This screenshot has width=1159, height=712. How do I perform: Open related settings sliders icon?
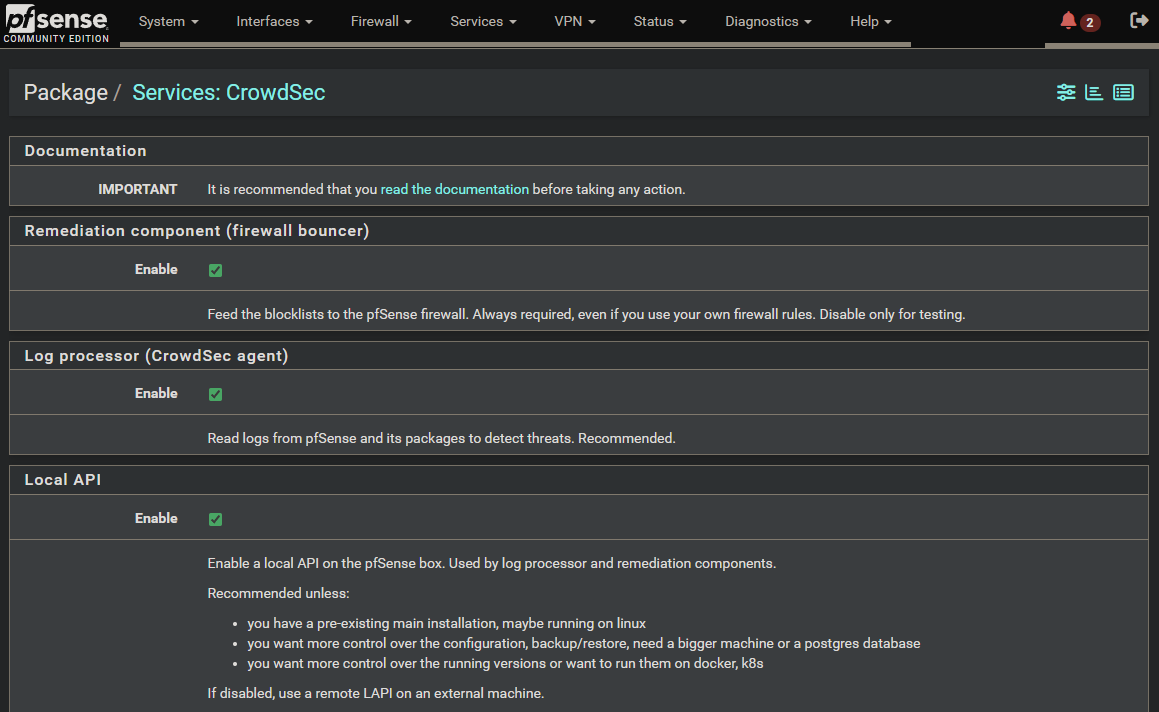coord(1066,93)
